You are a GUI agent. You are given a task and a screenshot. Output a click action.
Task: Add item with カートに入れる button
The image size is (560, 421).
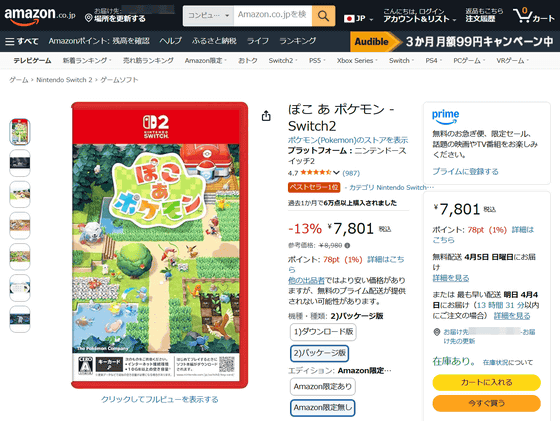[486, 382]
